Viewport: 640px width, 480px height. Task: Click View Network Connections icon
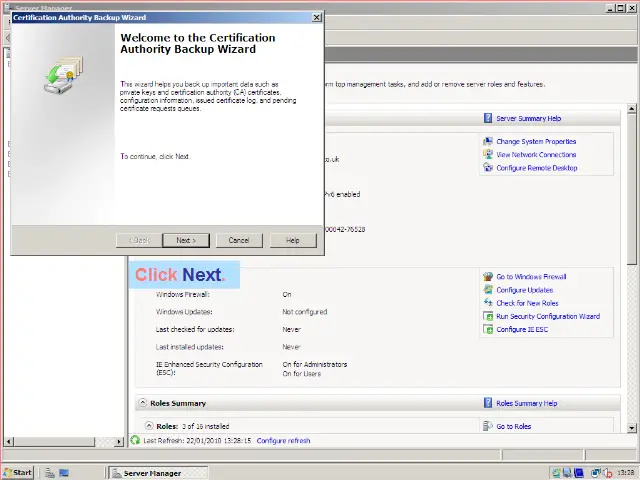pos(488,154)
